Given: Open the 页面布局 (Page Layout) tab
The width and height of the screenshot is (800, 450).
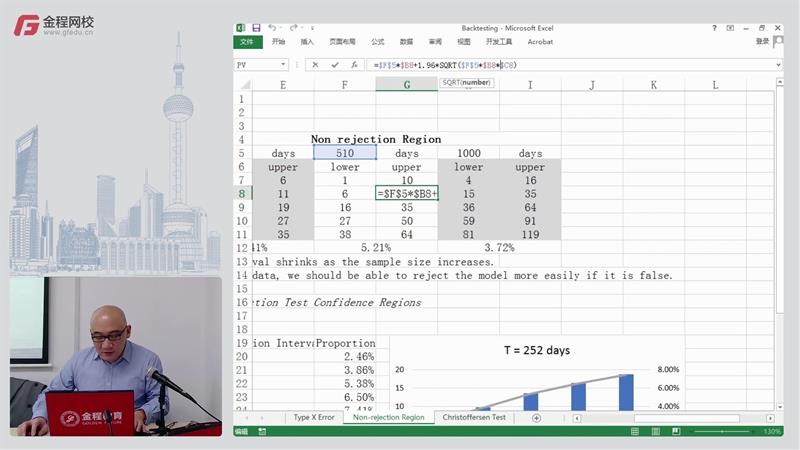Looking at the screenshot, I should [x=342, y=42].
